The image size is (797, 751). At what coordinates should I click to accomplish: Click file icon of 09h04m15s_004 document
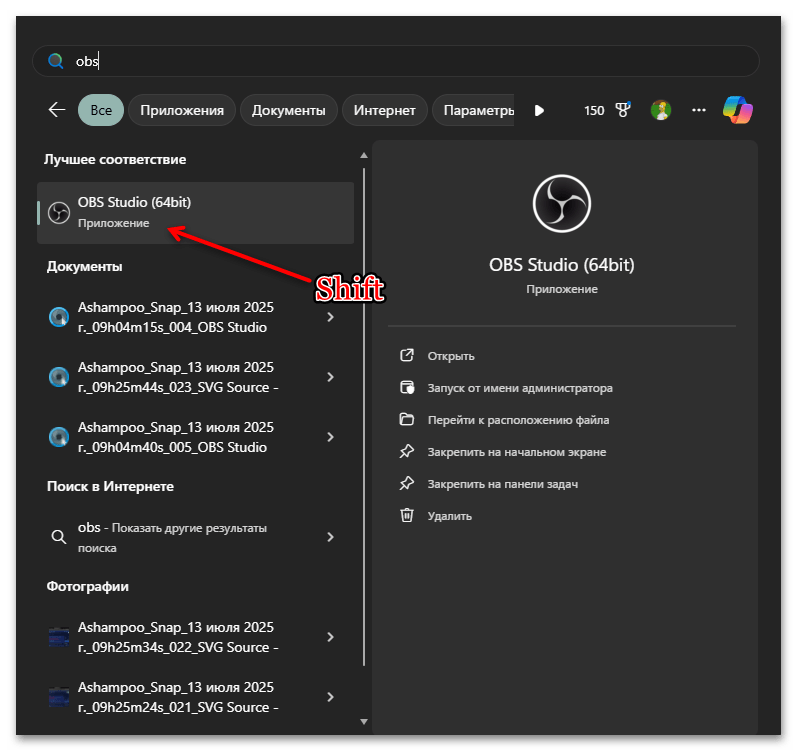point(59,317)
